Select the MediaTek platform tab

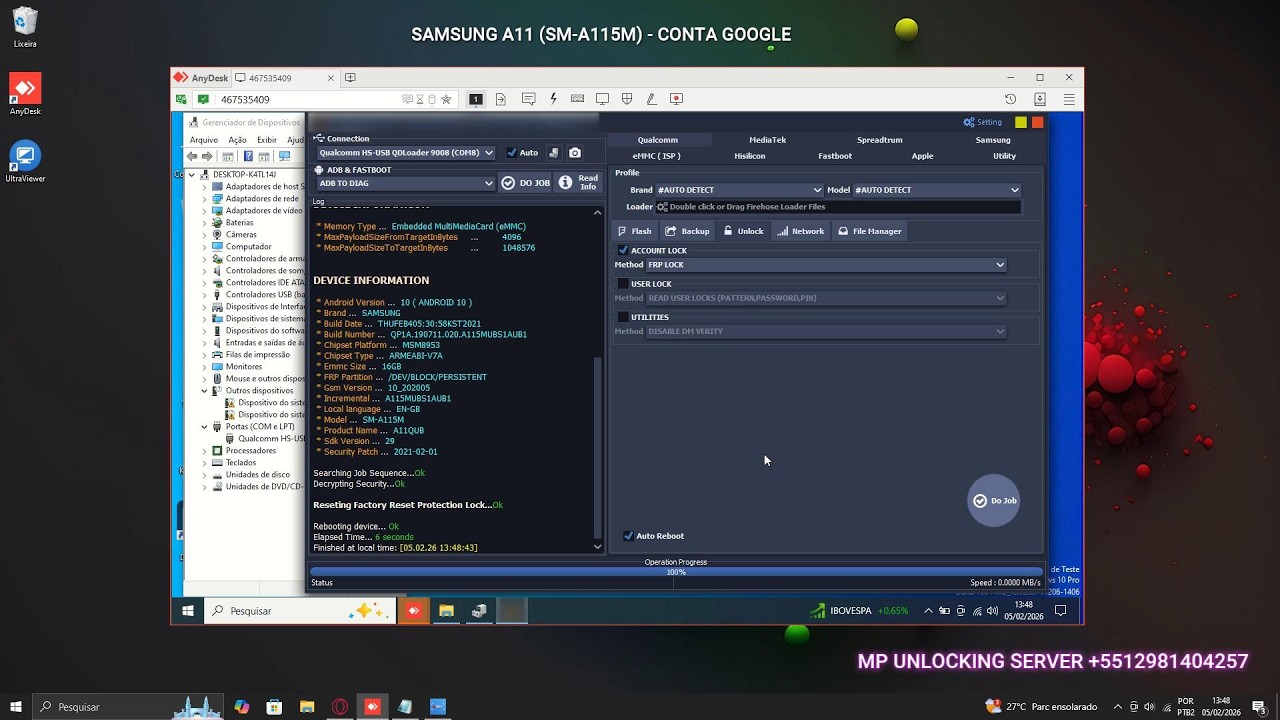768,140
